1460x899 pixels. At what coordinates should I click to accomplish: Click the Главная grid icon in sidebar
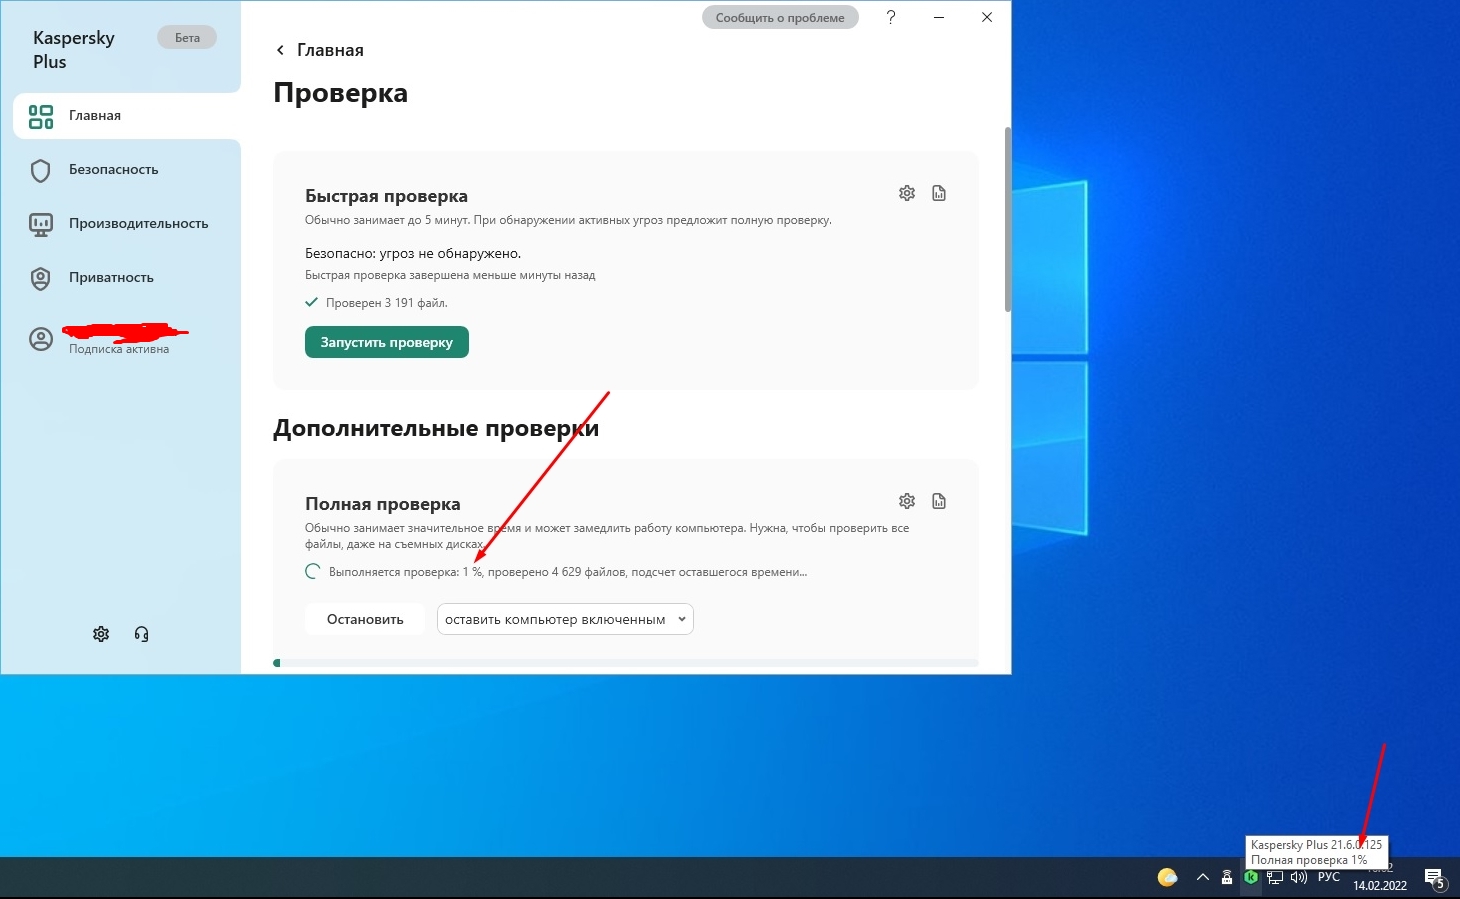pyautogui.click(x=41, y=116)
